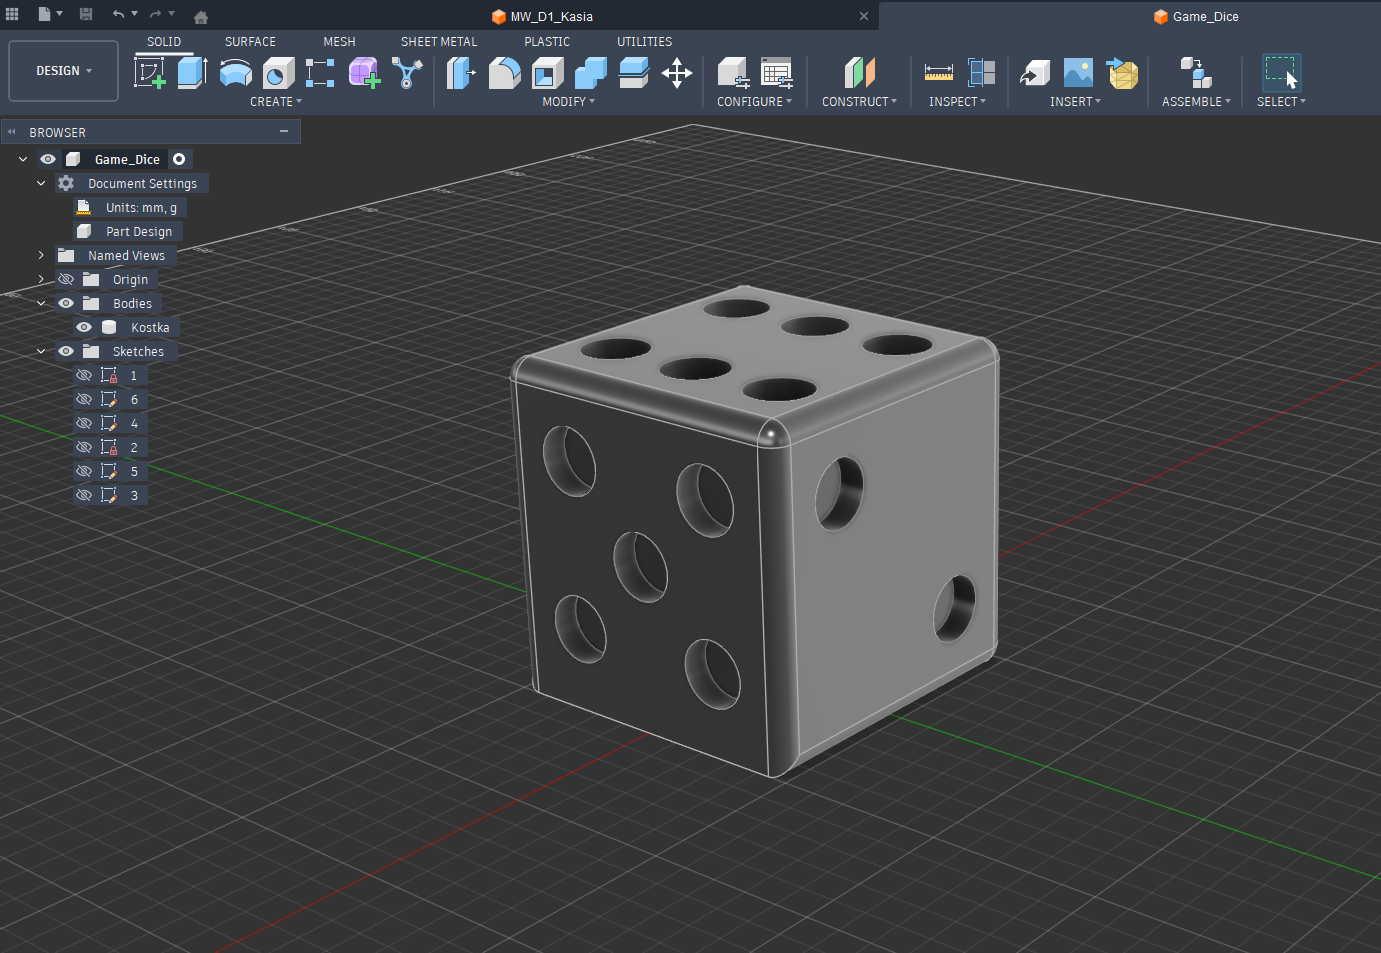Click the Construct plane icon
Screen dimensions: 1381x953
click(x=859, y=73)
